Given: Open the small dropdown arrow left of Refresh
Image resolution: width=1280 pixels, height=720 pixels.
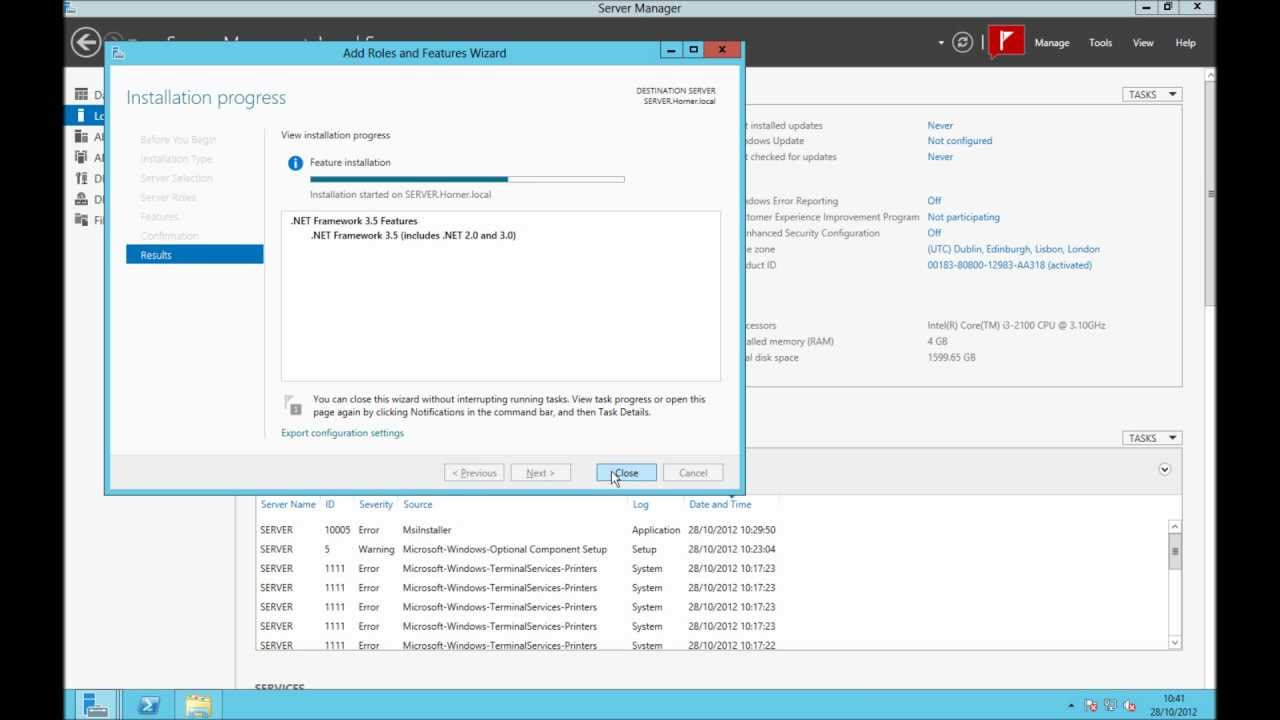Looking at the screenshot, I should coord(941,43).
